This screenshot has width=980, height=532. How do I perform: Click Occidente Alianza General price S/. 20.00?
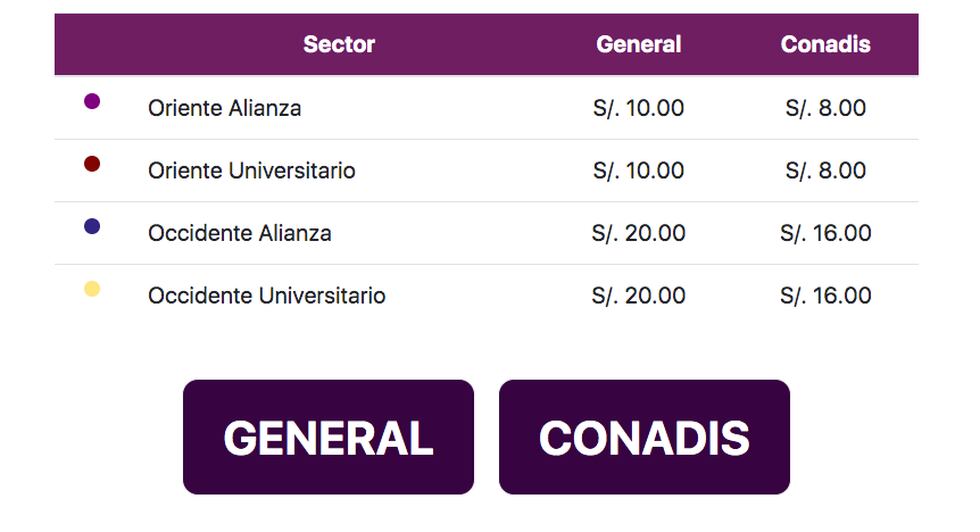point(638,233)
